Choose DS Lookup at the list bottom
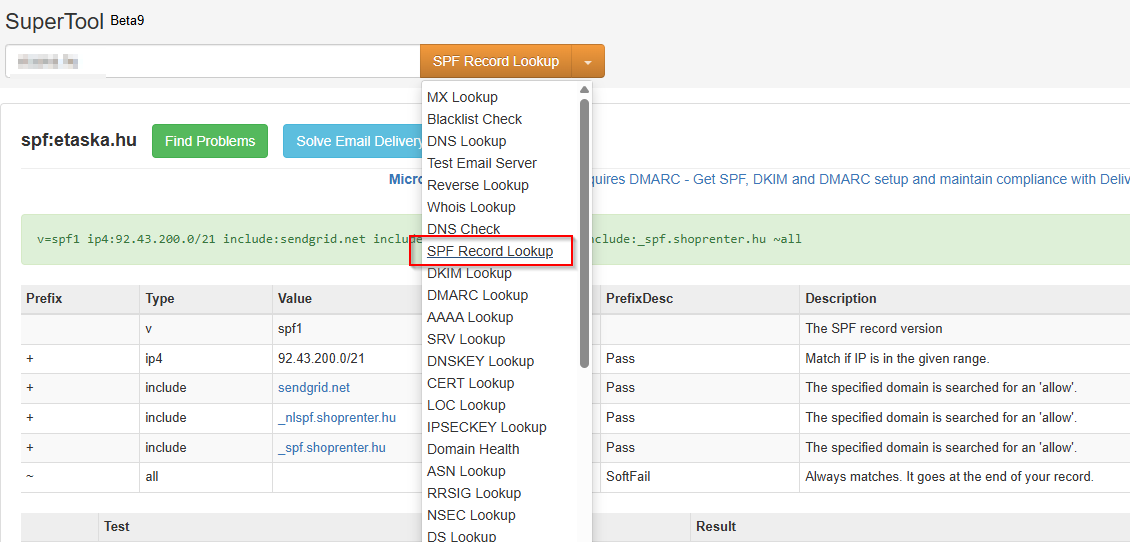This screenshot has height=542, width=1130. tap(461, 536)
